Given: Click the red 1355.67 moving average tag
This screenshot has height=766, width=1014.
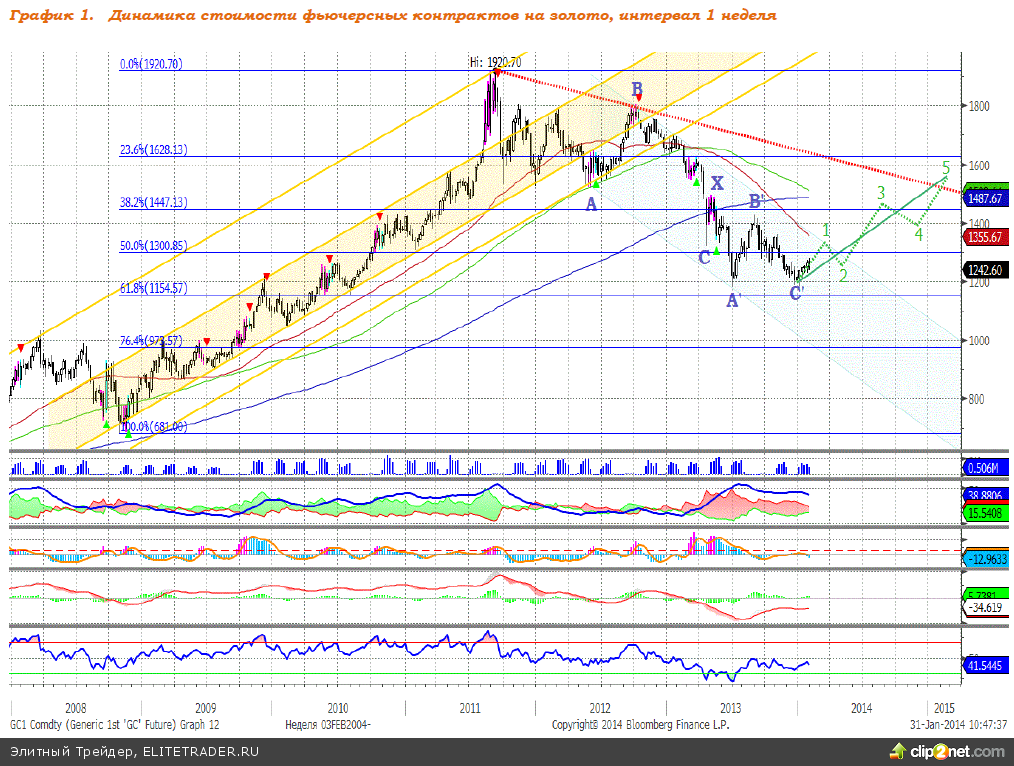Looking at the screenshot, I should 987,237.
